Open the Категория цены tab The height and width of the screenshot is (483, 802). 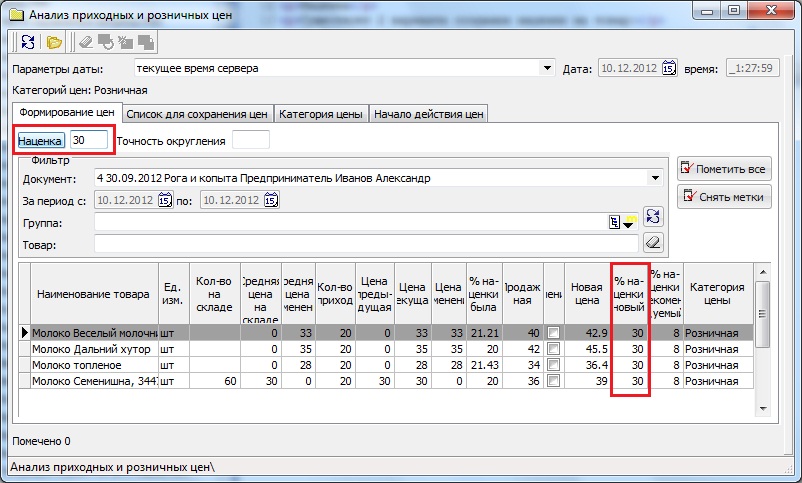(x=321, y=114)
